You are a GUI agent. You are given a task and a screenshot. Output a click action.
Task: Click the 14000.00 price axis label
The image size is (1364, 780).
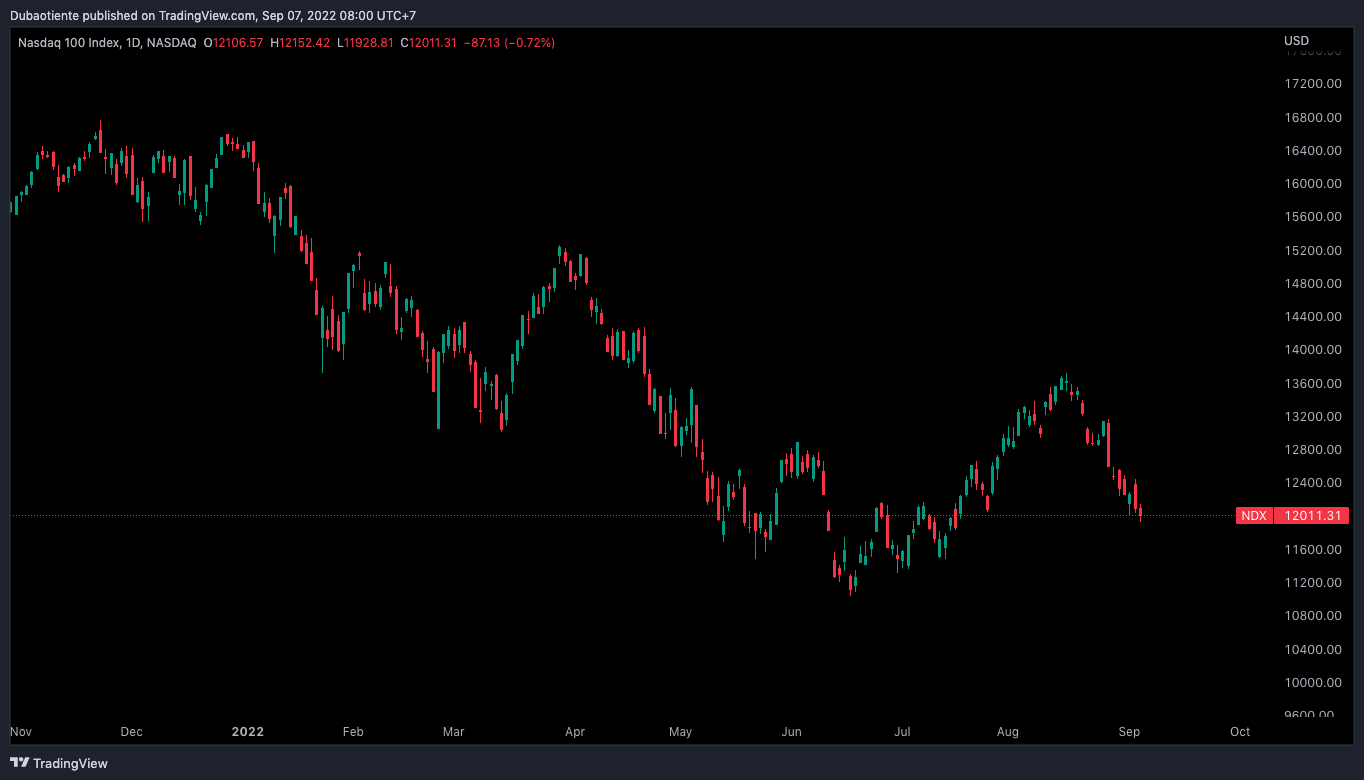coord(1313,350)
